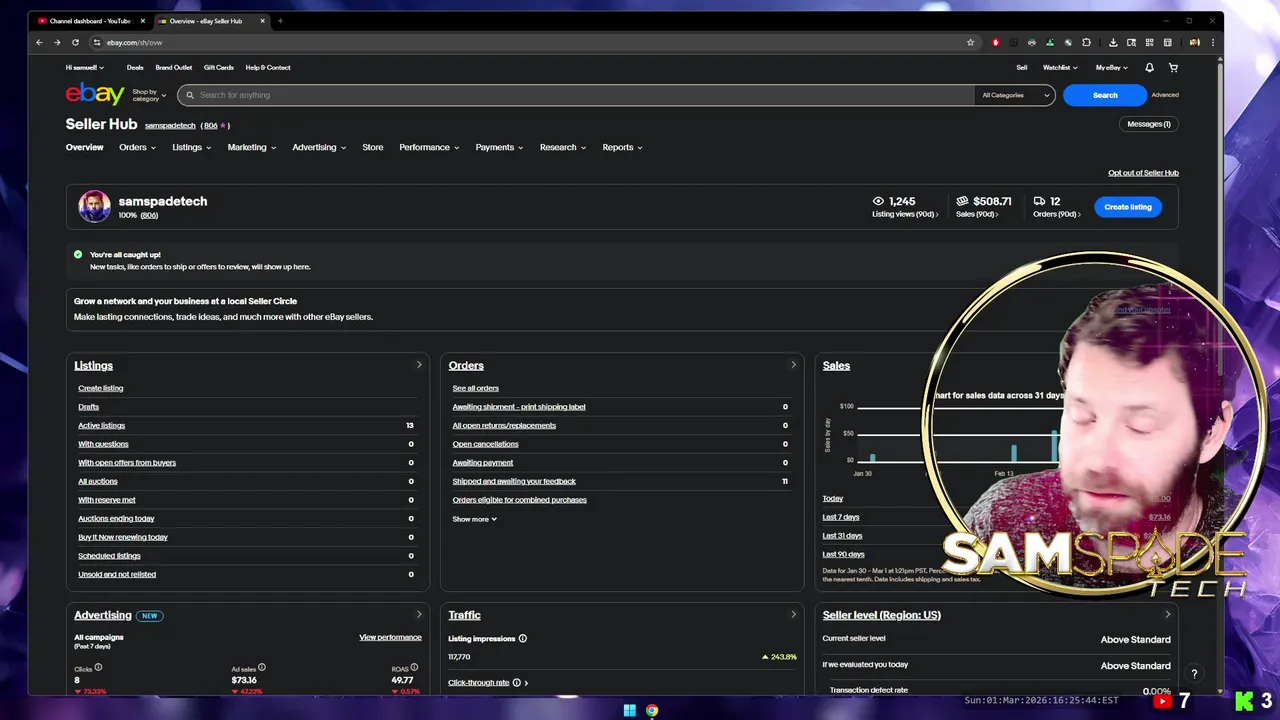Open the shopping cart icon
This screenshot has width=1280, height=720.
click(1173, 67)
